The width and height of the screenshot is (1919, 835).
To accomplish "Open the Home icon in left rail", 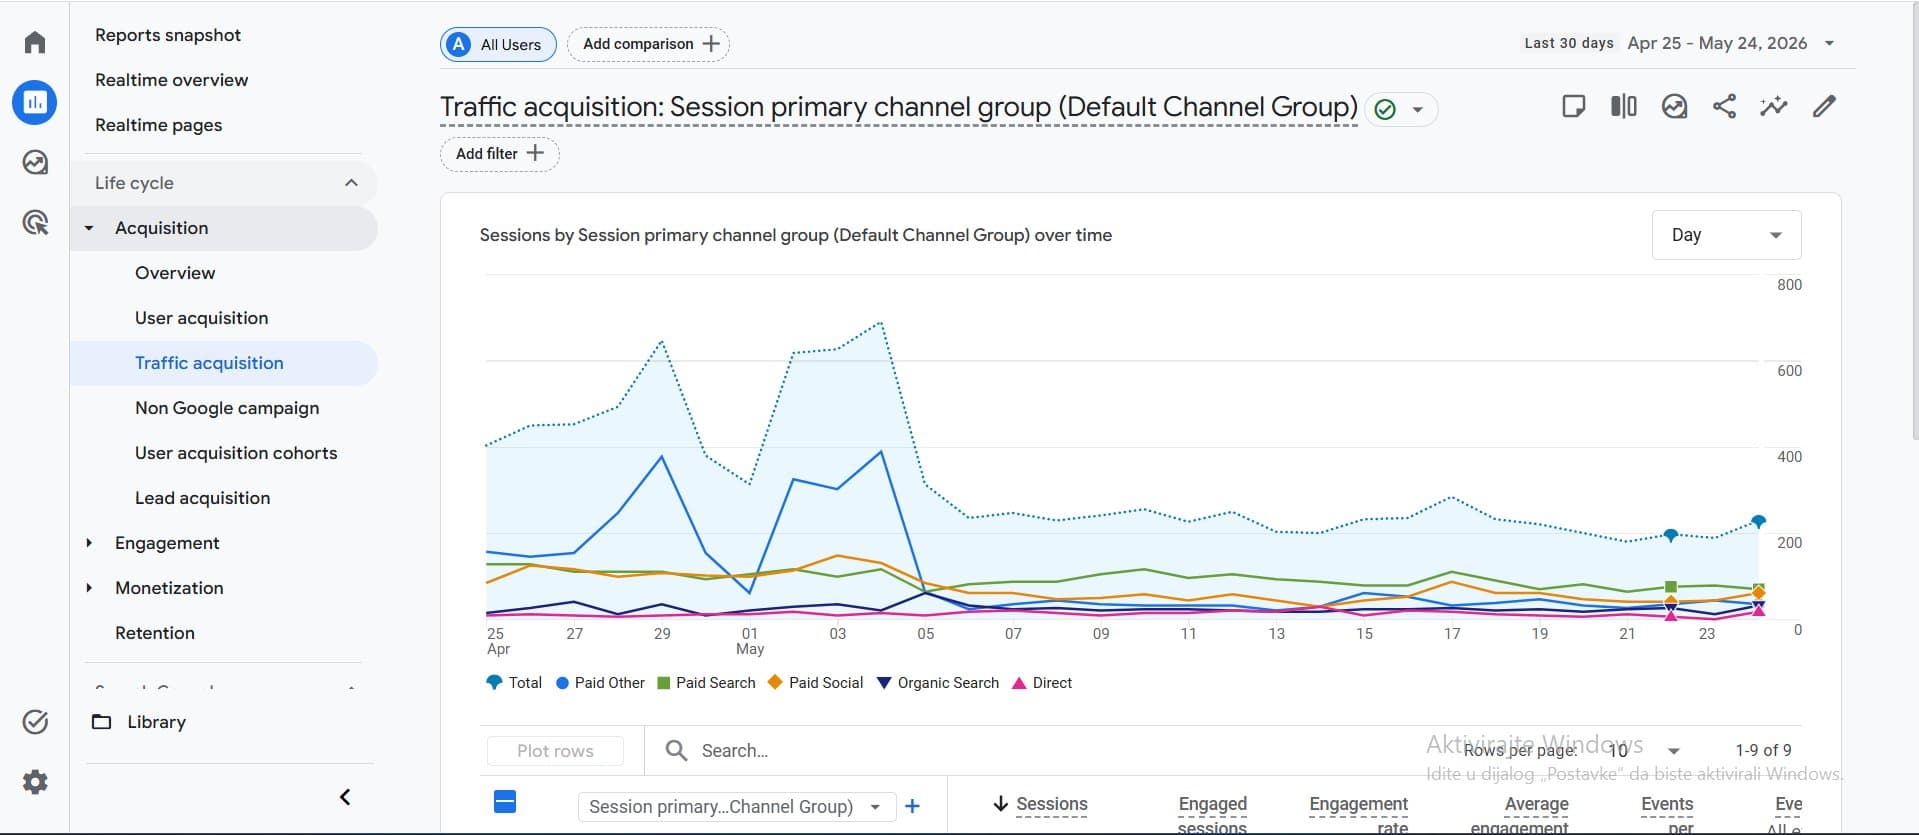I will click(35, 42).
